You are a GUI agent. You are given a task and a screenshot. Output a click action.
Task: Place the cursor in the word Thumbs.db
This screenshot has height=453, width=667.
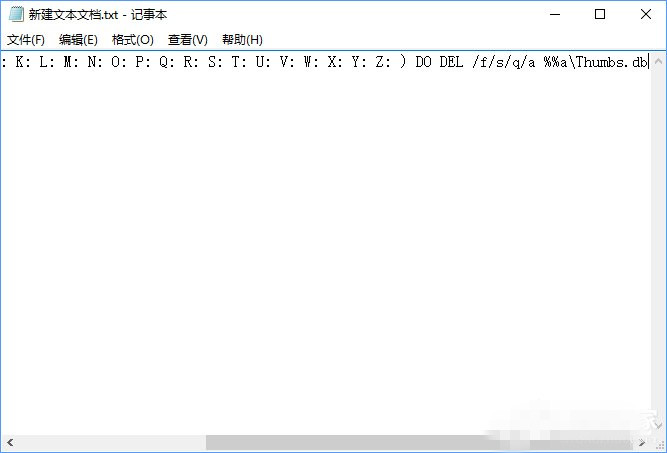610,62
